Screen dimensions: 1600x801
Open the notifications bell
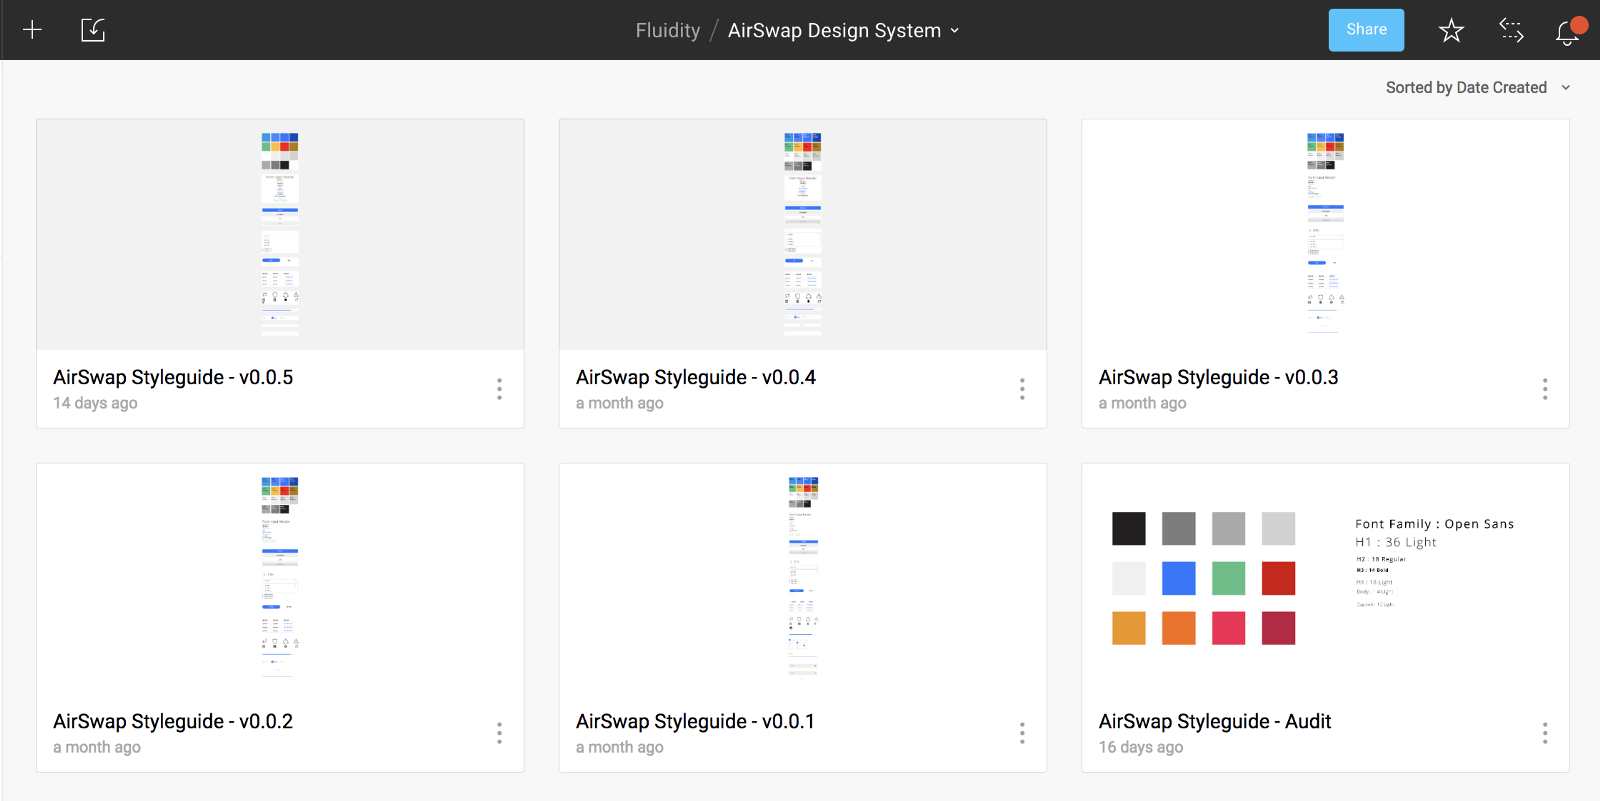point(1567,32)
